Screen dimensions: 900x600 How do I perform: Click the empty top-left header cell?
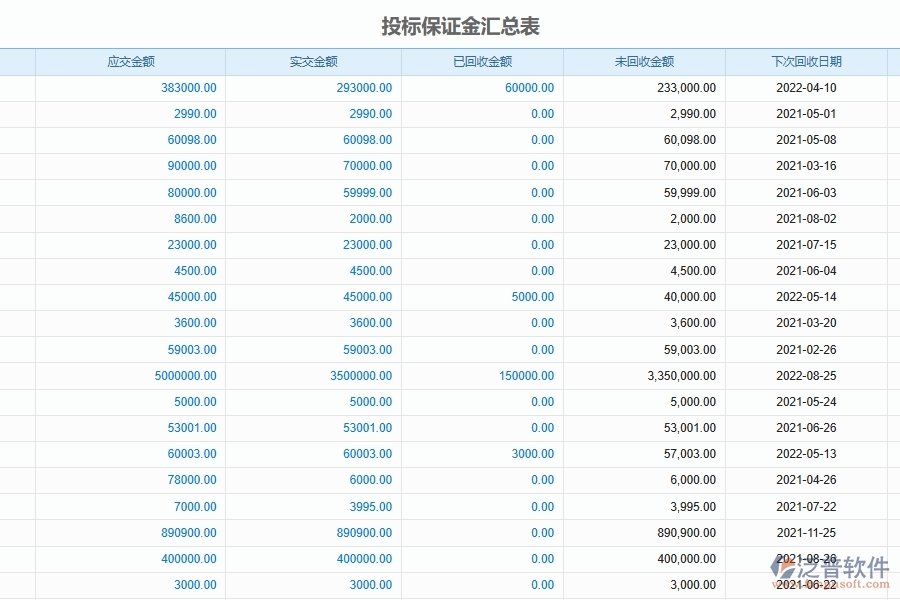coord(15,61)
